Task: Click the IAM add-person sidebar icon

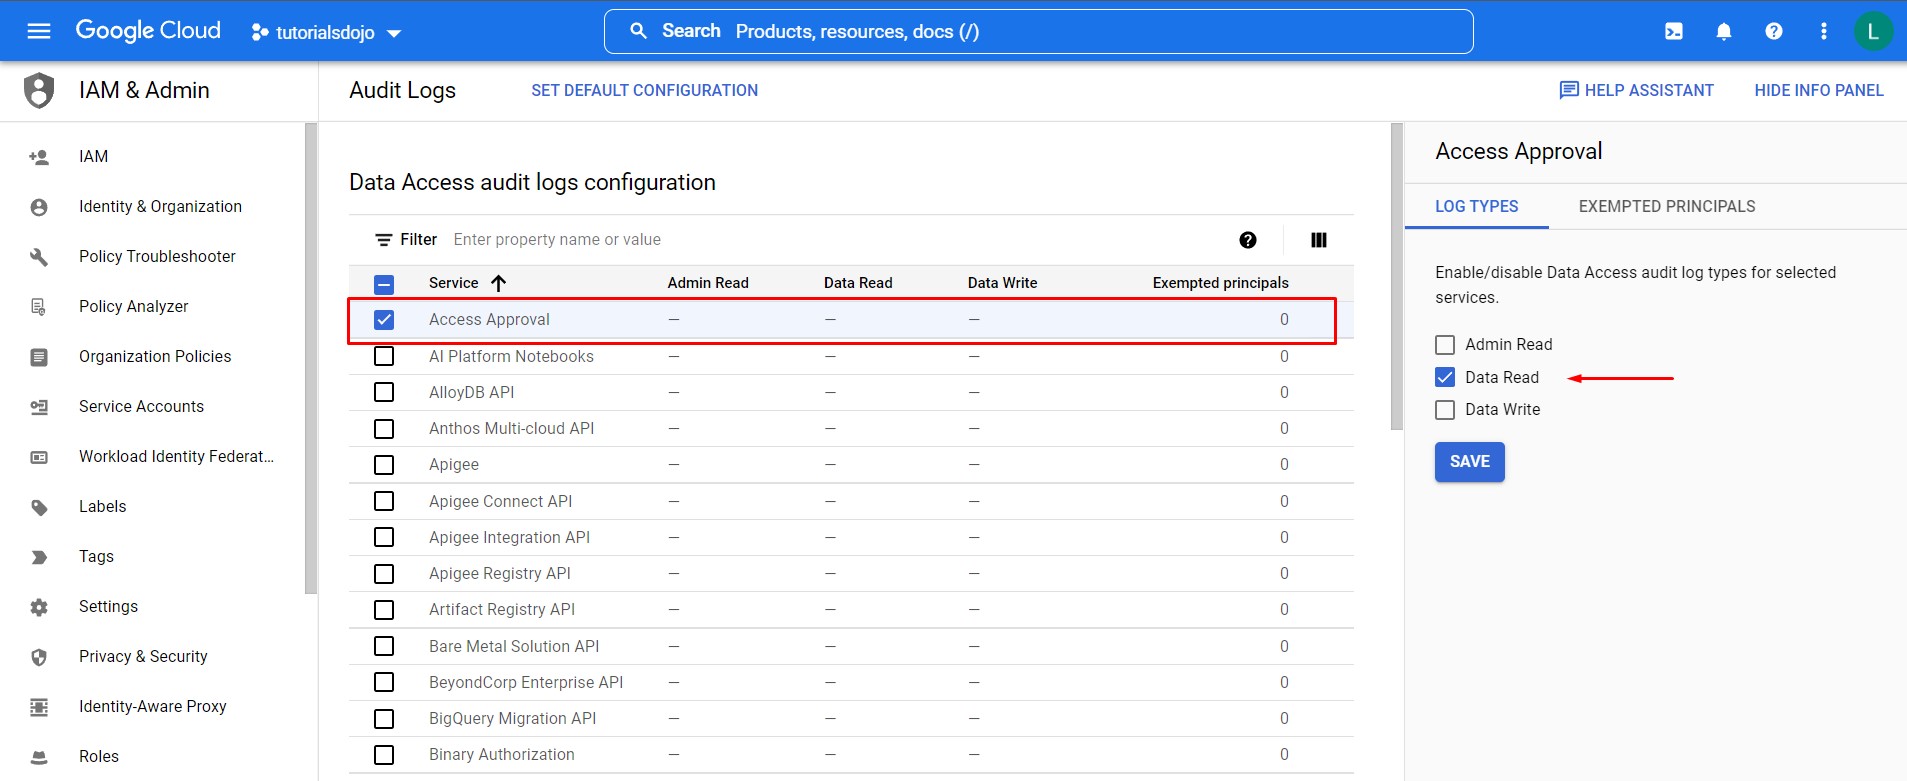Action: [39, 157]
